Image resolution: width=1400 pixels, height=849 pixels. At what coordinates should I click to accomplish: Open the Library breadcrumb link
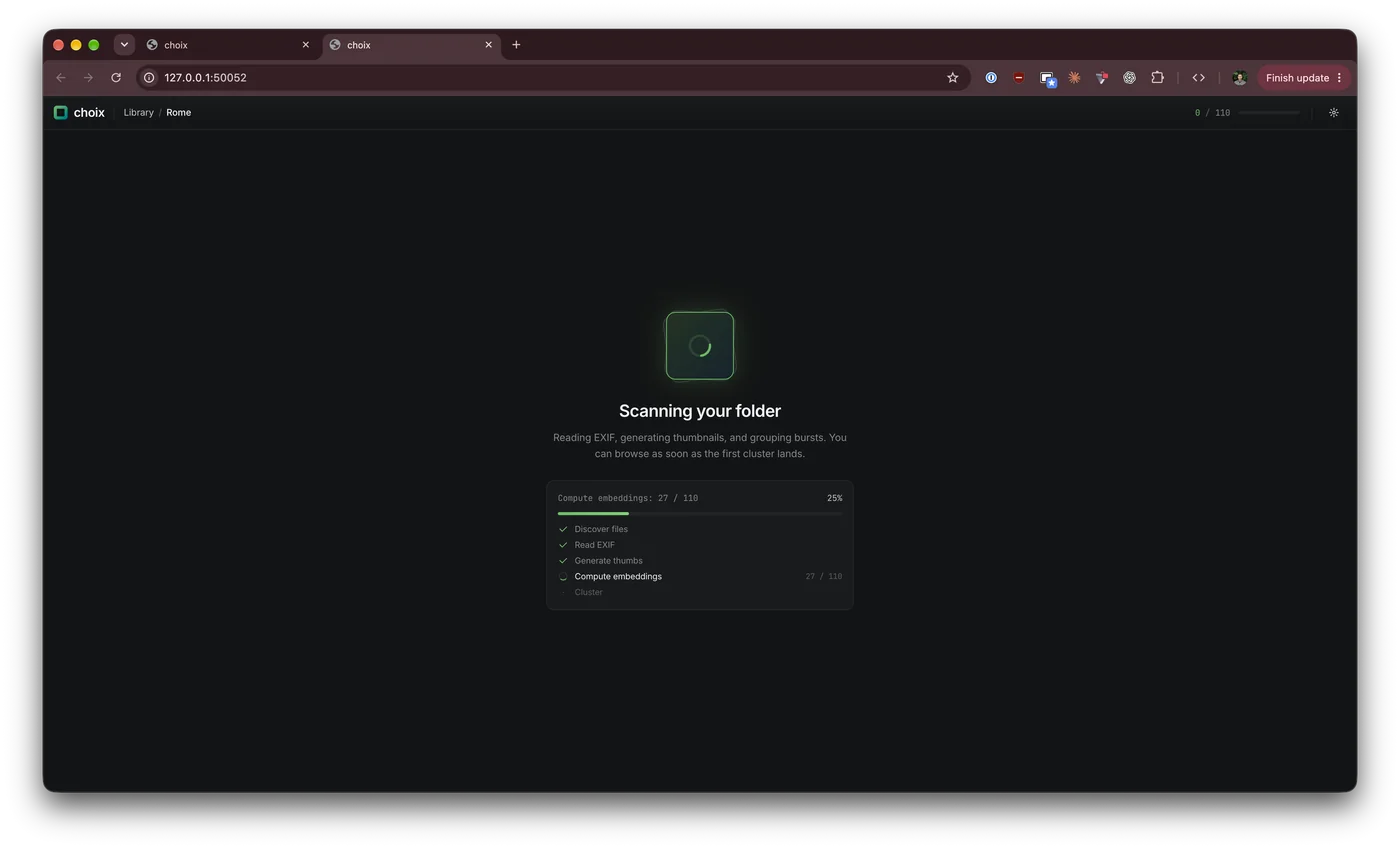tap(138, 113)
